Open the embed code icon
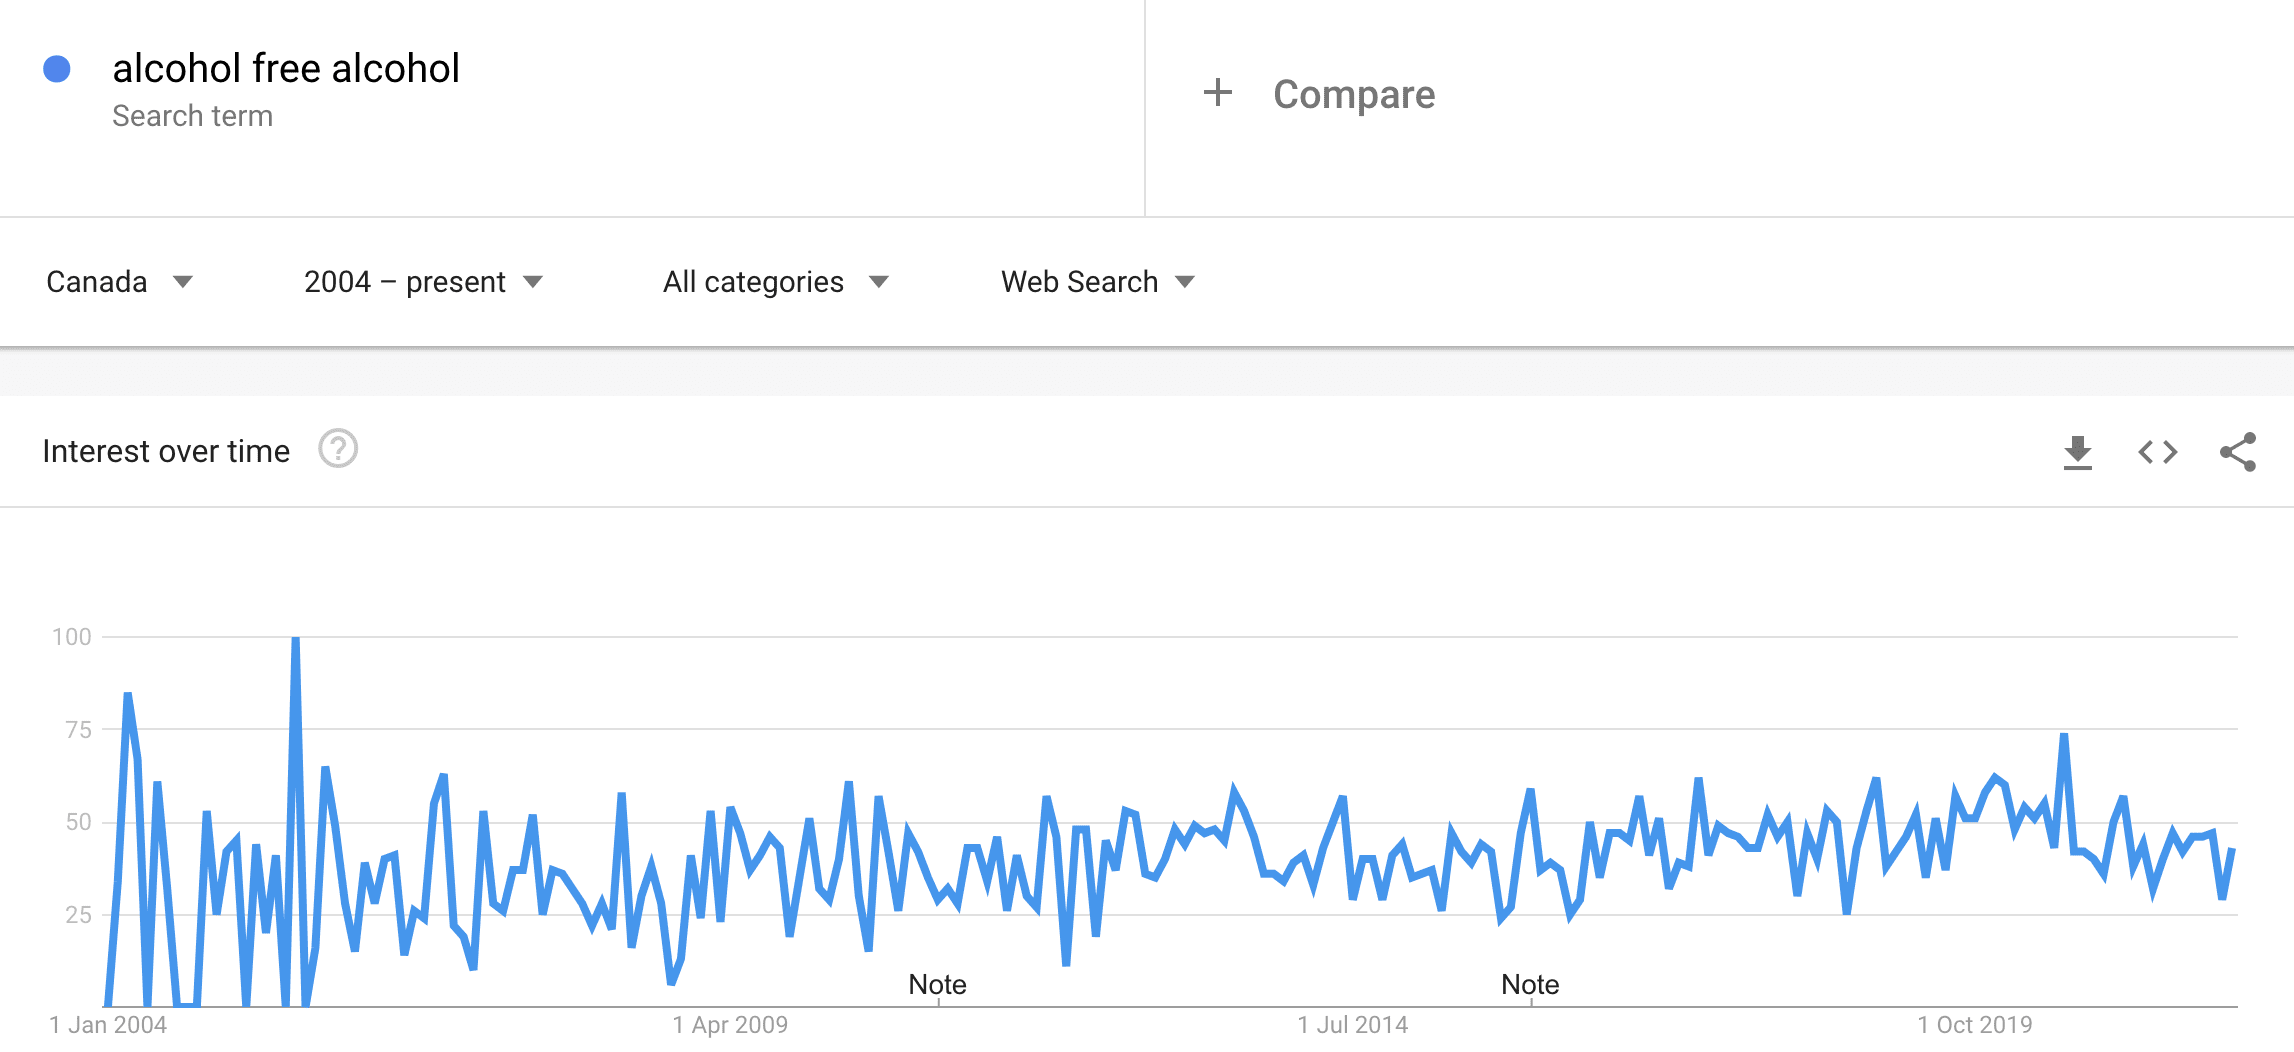Viewport: 2294px width, 1052px height. 2158,452
